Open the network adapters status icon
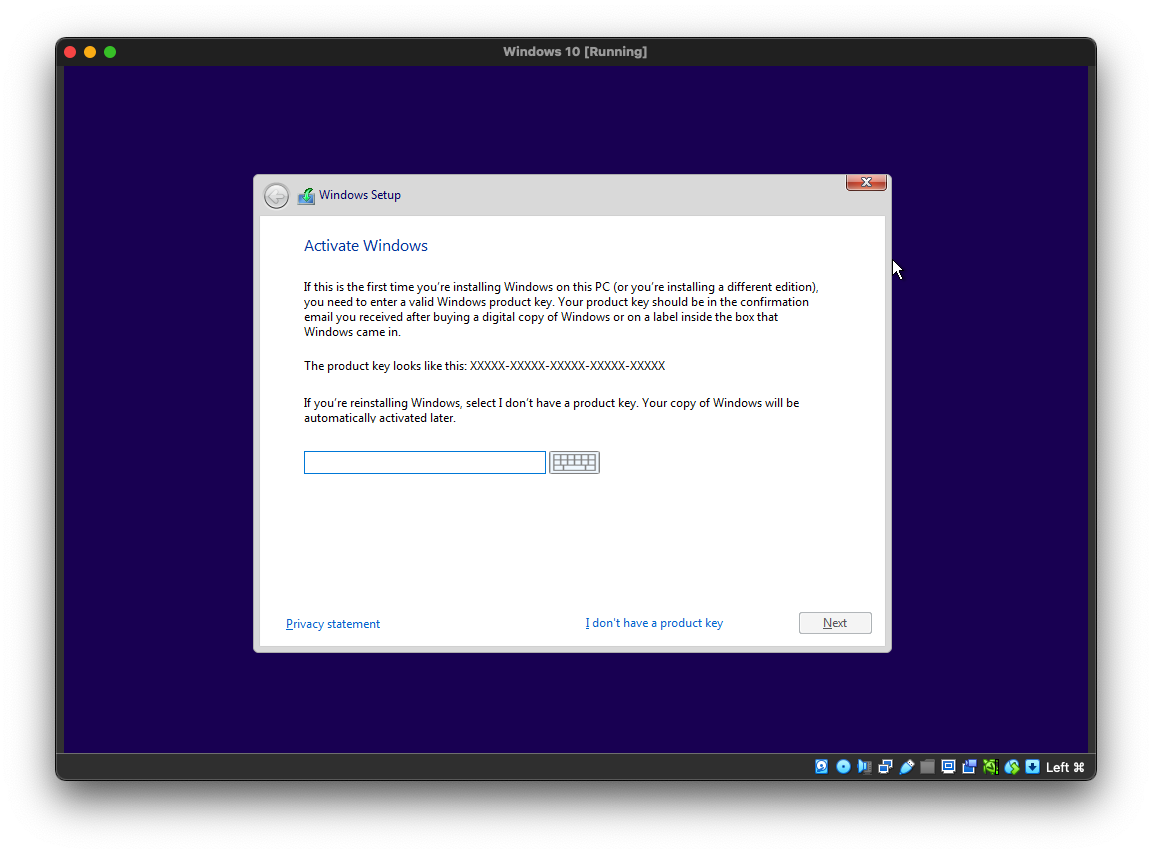The height and width of the screenshot is (854, 1152). coord(885,767)
